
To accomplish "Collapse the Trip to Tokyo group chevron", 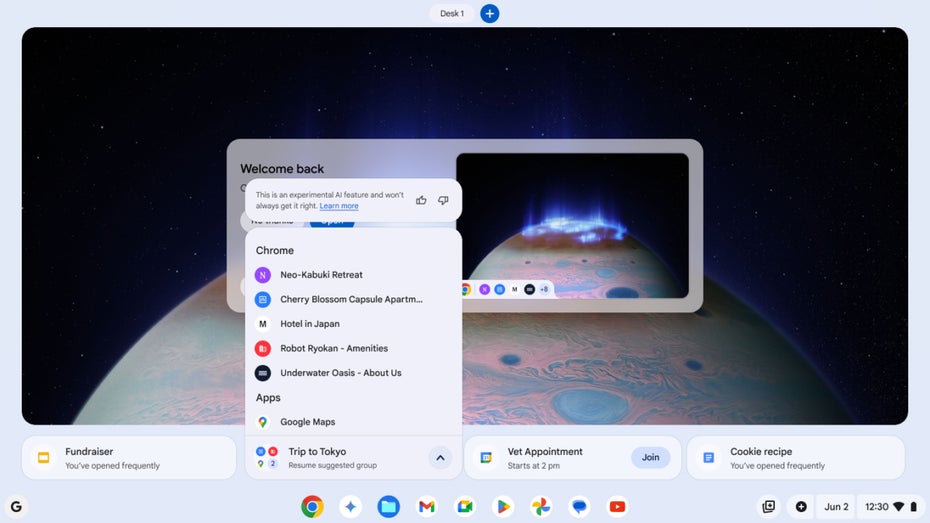I will pos(440,458).
